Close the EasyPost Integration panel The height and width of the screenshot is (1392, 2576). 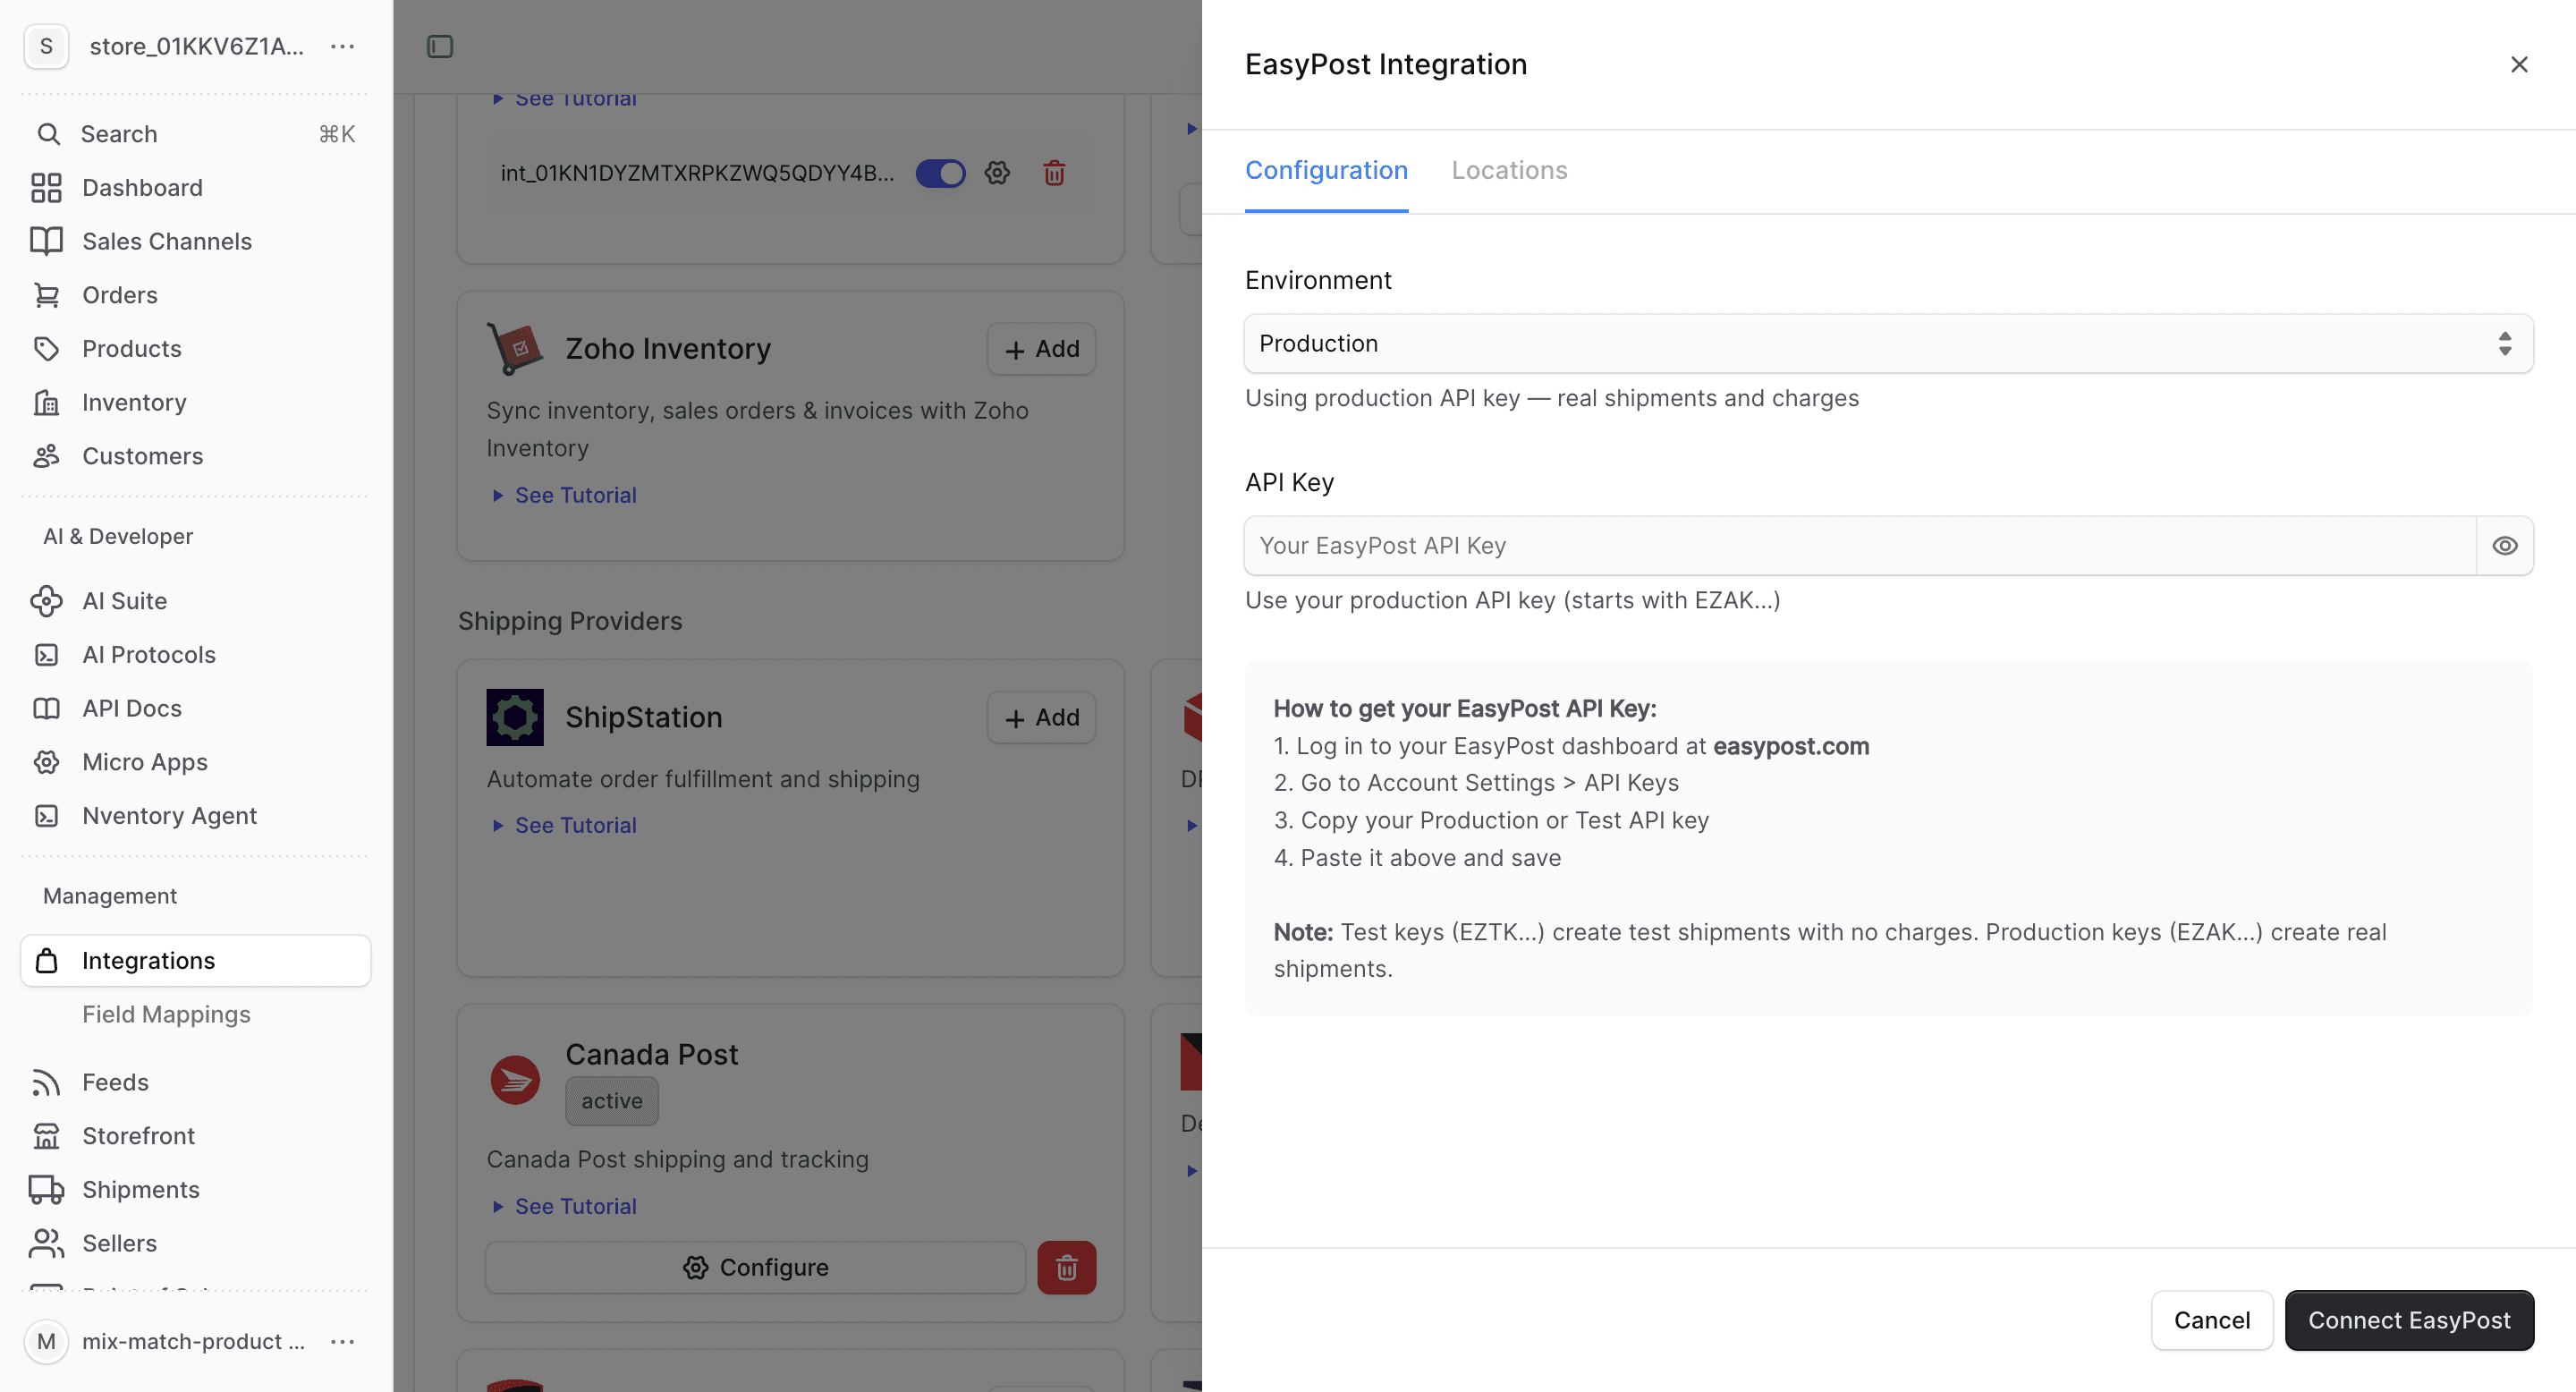pyautogui.click(x=2518, y=65)
